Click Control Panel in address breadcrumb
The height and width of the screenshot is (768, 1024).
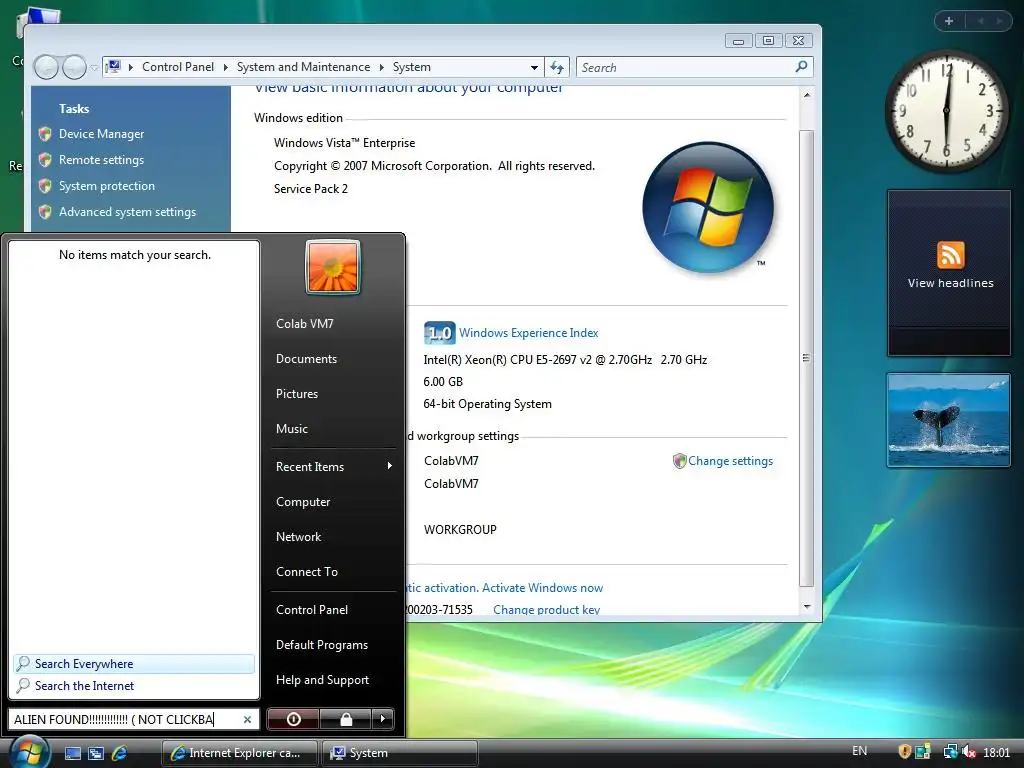click(x=178, y=67)
